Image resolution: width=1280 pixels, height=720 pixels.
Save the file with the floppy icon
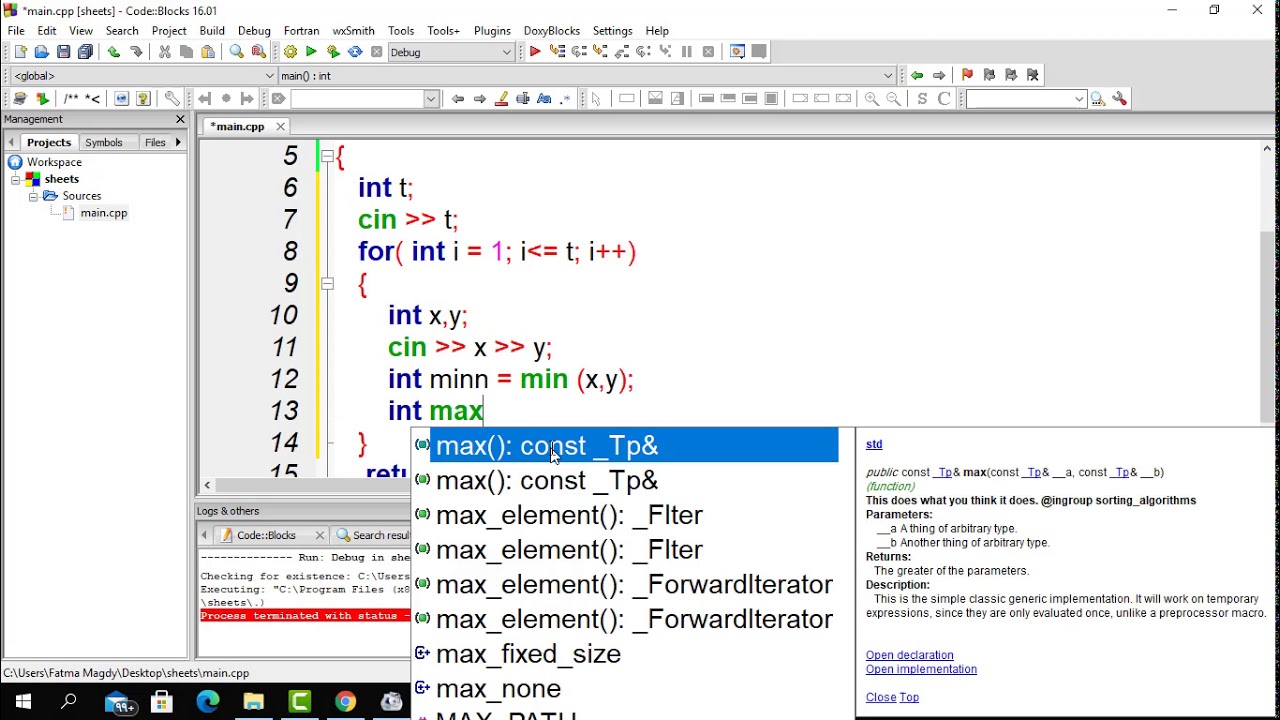[64, 52]
